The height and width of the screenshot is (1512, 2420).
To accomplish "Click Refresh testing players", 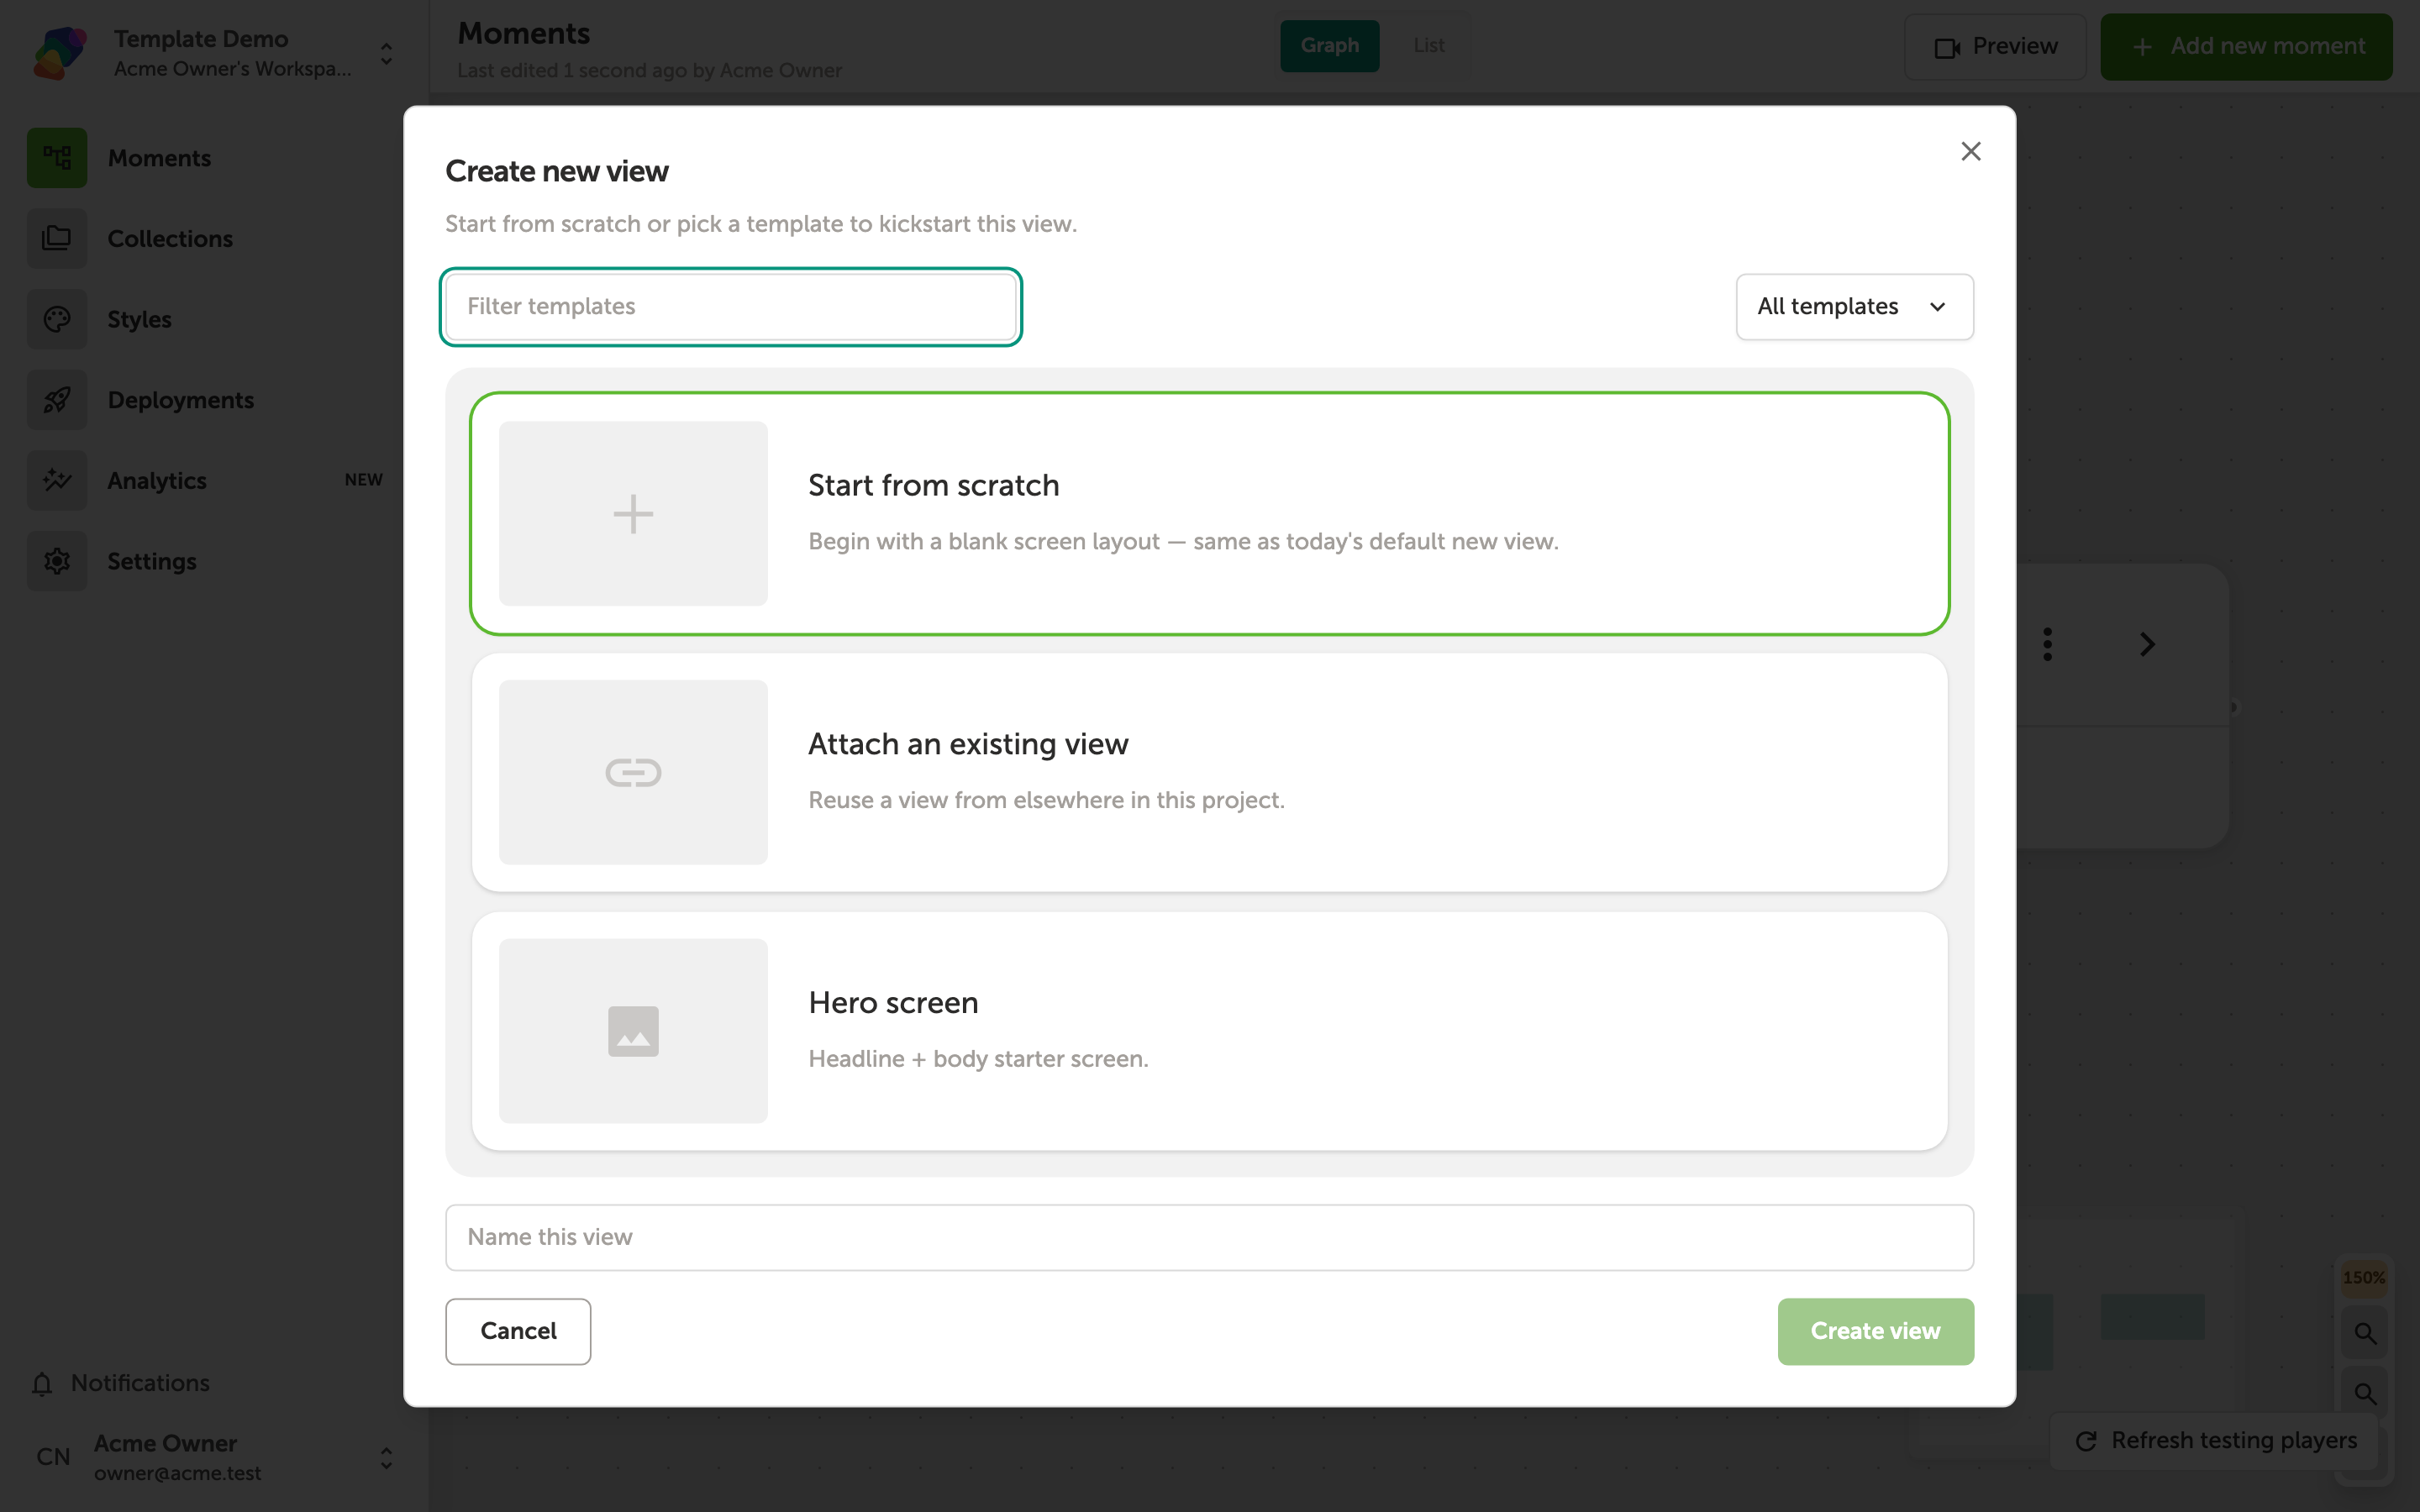I will click(2216, 1440).
